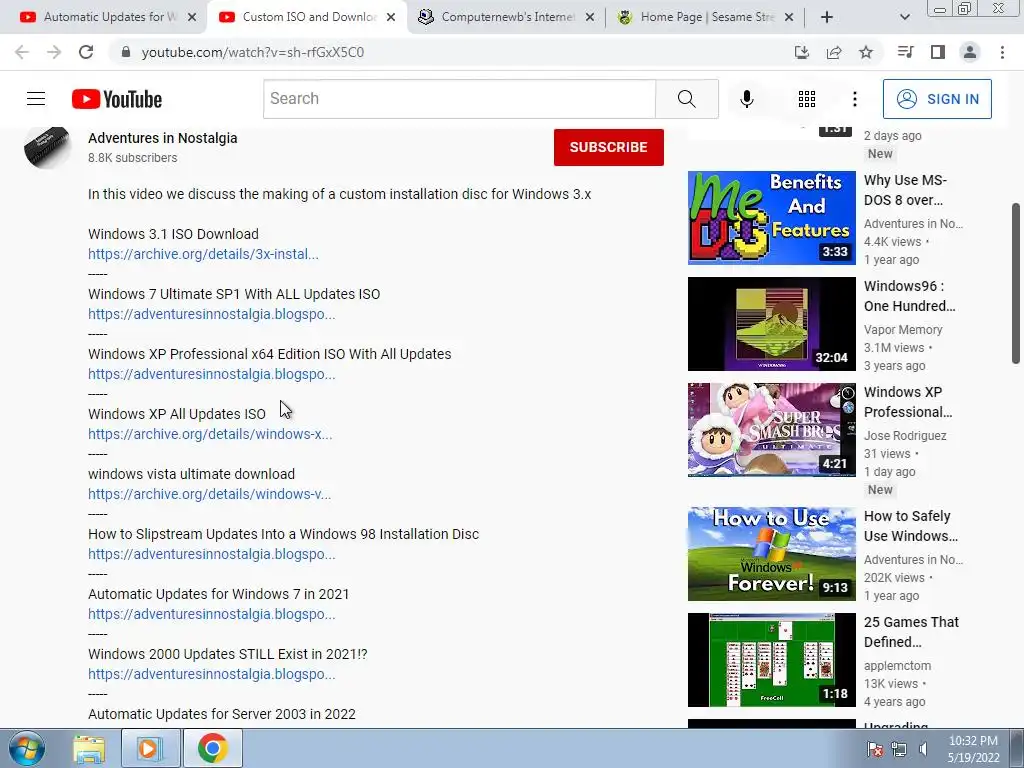1024x768 pixels.
Task: Open the FreeCell 1:18 video thumbnail
Action: (x=771, y=660)
